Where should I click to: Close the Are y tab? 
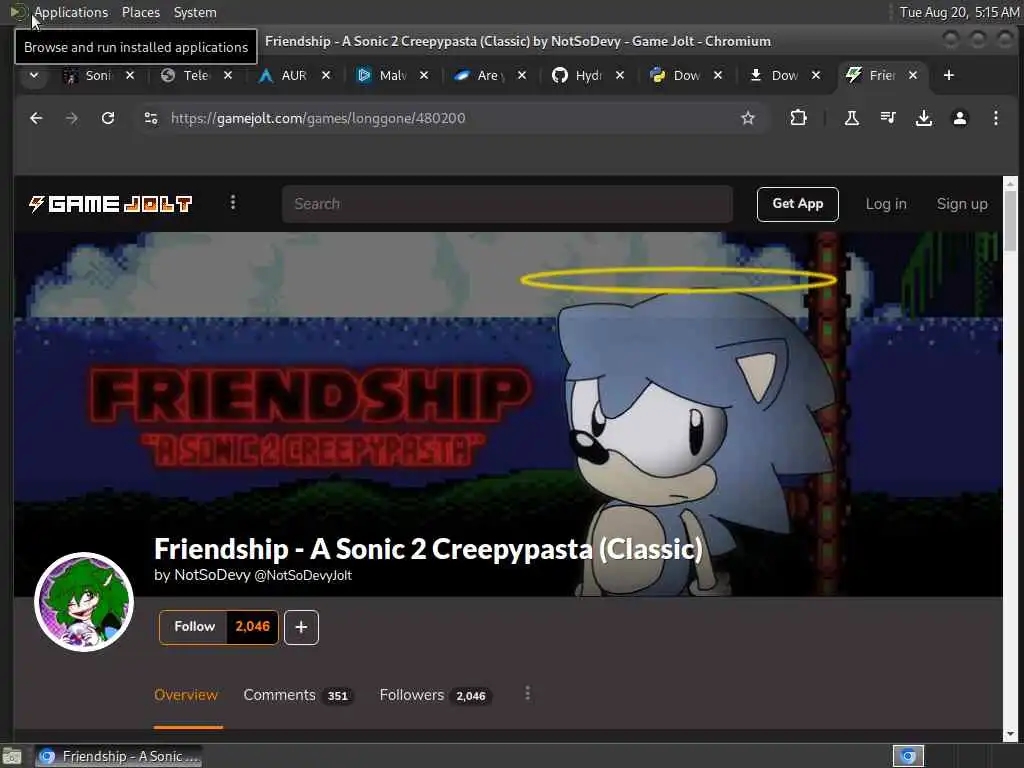[522, 75]
